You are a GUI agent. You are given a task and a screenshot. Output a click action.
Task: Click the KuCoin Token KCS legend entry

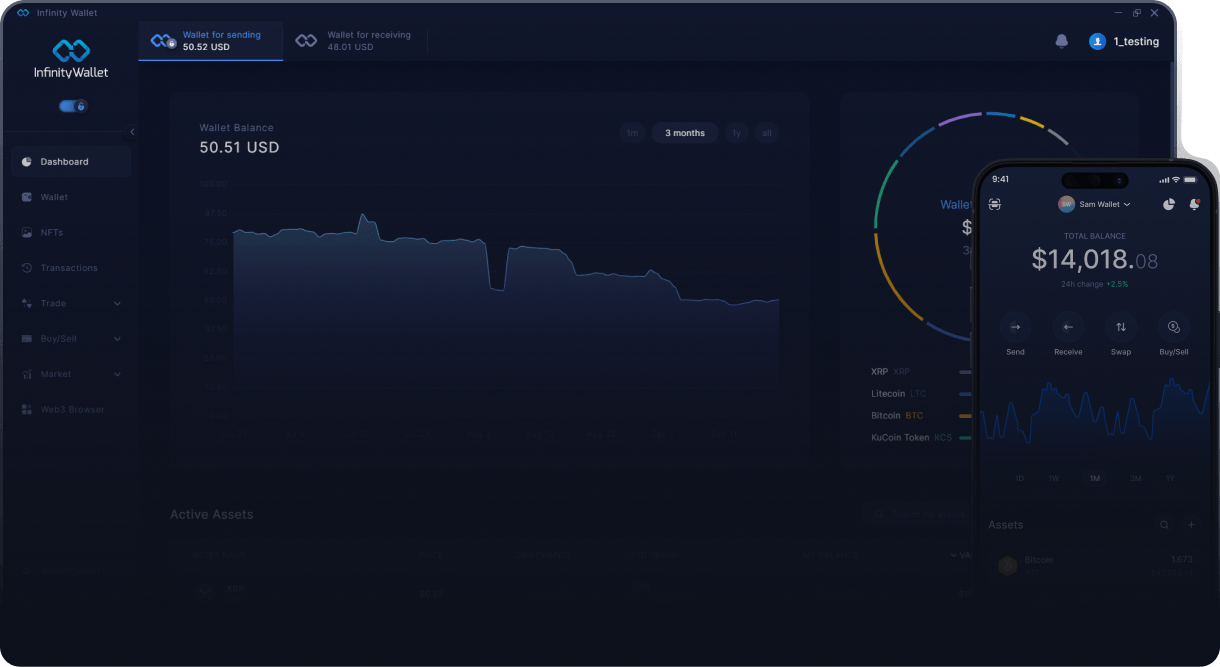(912, 438)
